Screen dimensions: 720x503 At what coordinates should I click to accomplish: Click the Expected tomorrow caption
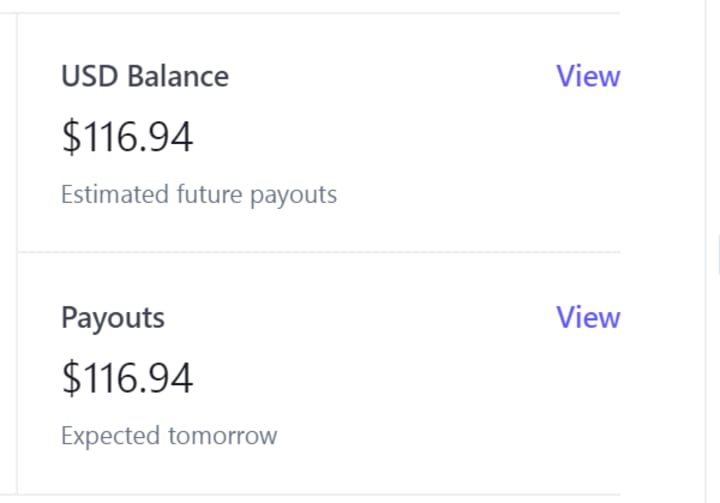pyautogui.click(x=168, y=435)
